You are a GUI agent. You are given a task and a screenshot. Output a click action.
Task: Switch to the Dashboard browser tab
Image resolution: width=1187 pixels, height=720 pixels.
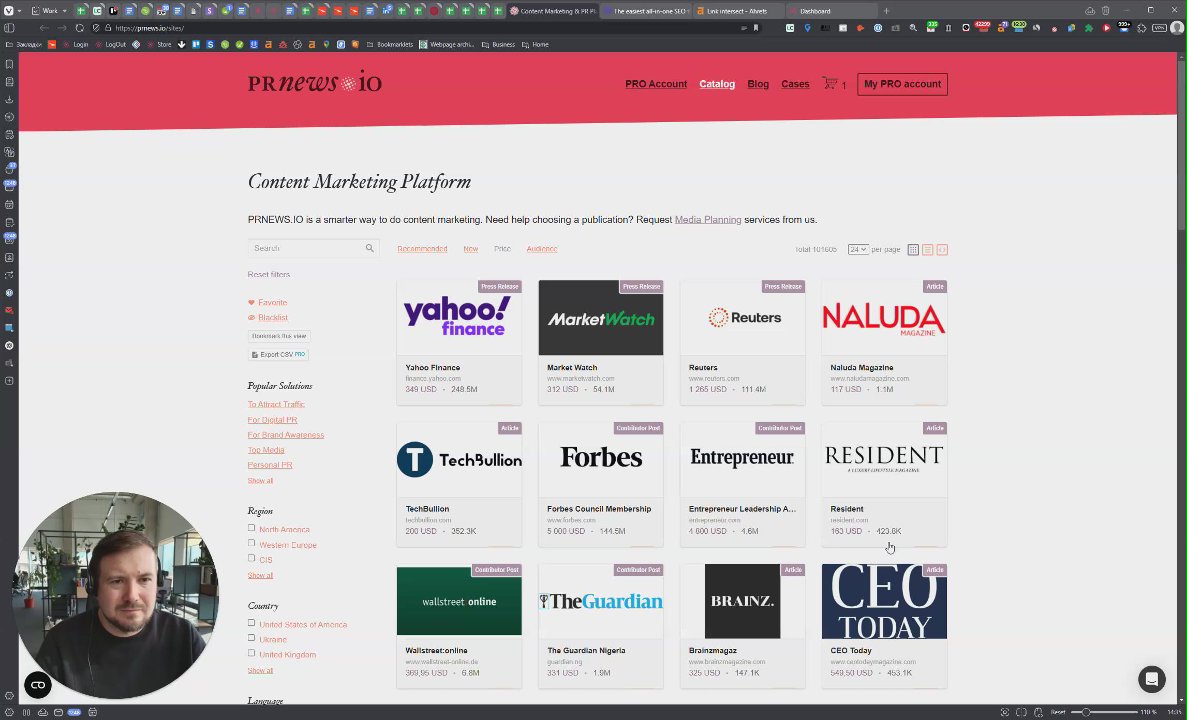point(830,11)
